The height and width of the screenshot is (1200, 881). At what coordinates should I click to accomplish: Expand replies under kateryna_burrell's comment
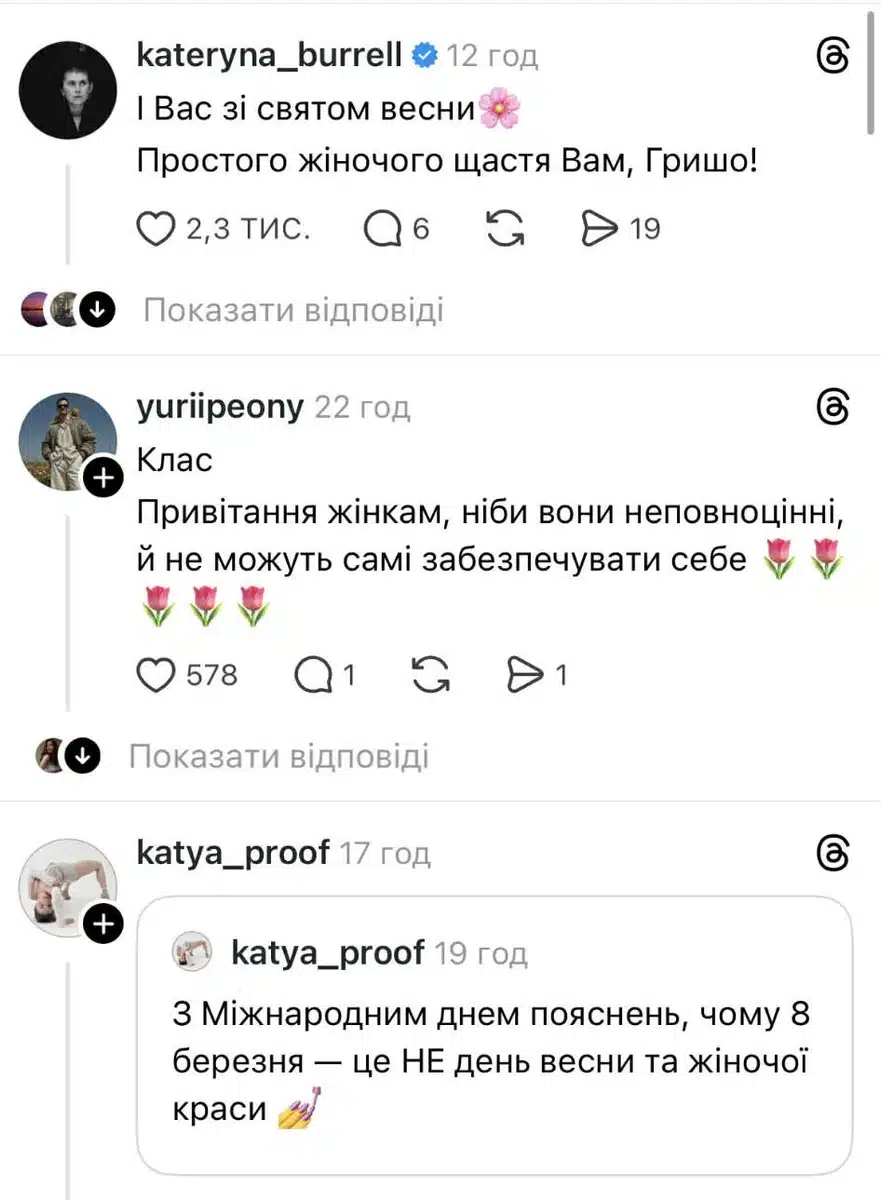coord(291,310)
